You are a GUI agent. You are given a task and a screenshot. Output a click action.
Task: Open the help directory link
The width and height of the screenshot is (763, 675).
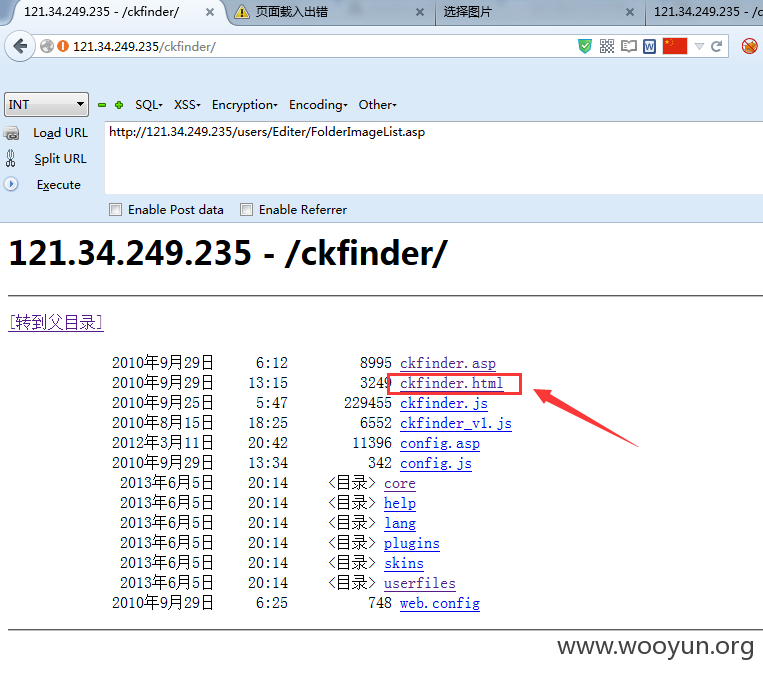pyautogui.click(x=400, y=503)
